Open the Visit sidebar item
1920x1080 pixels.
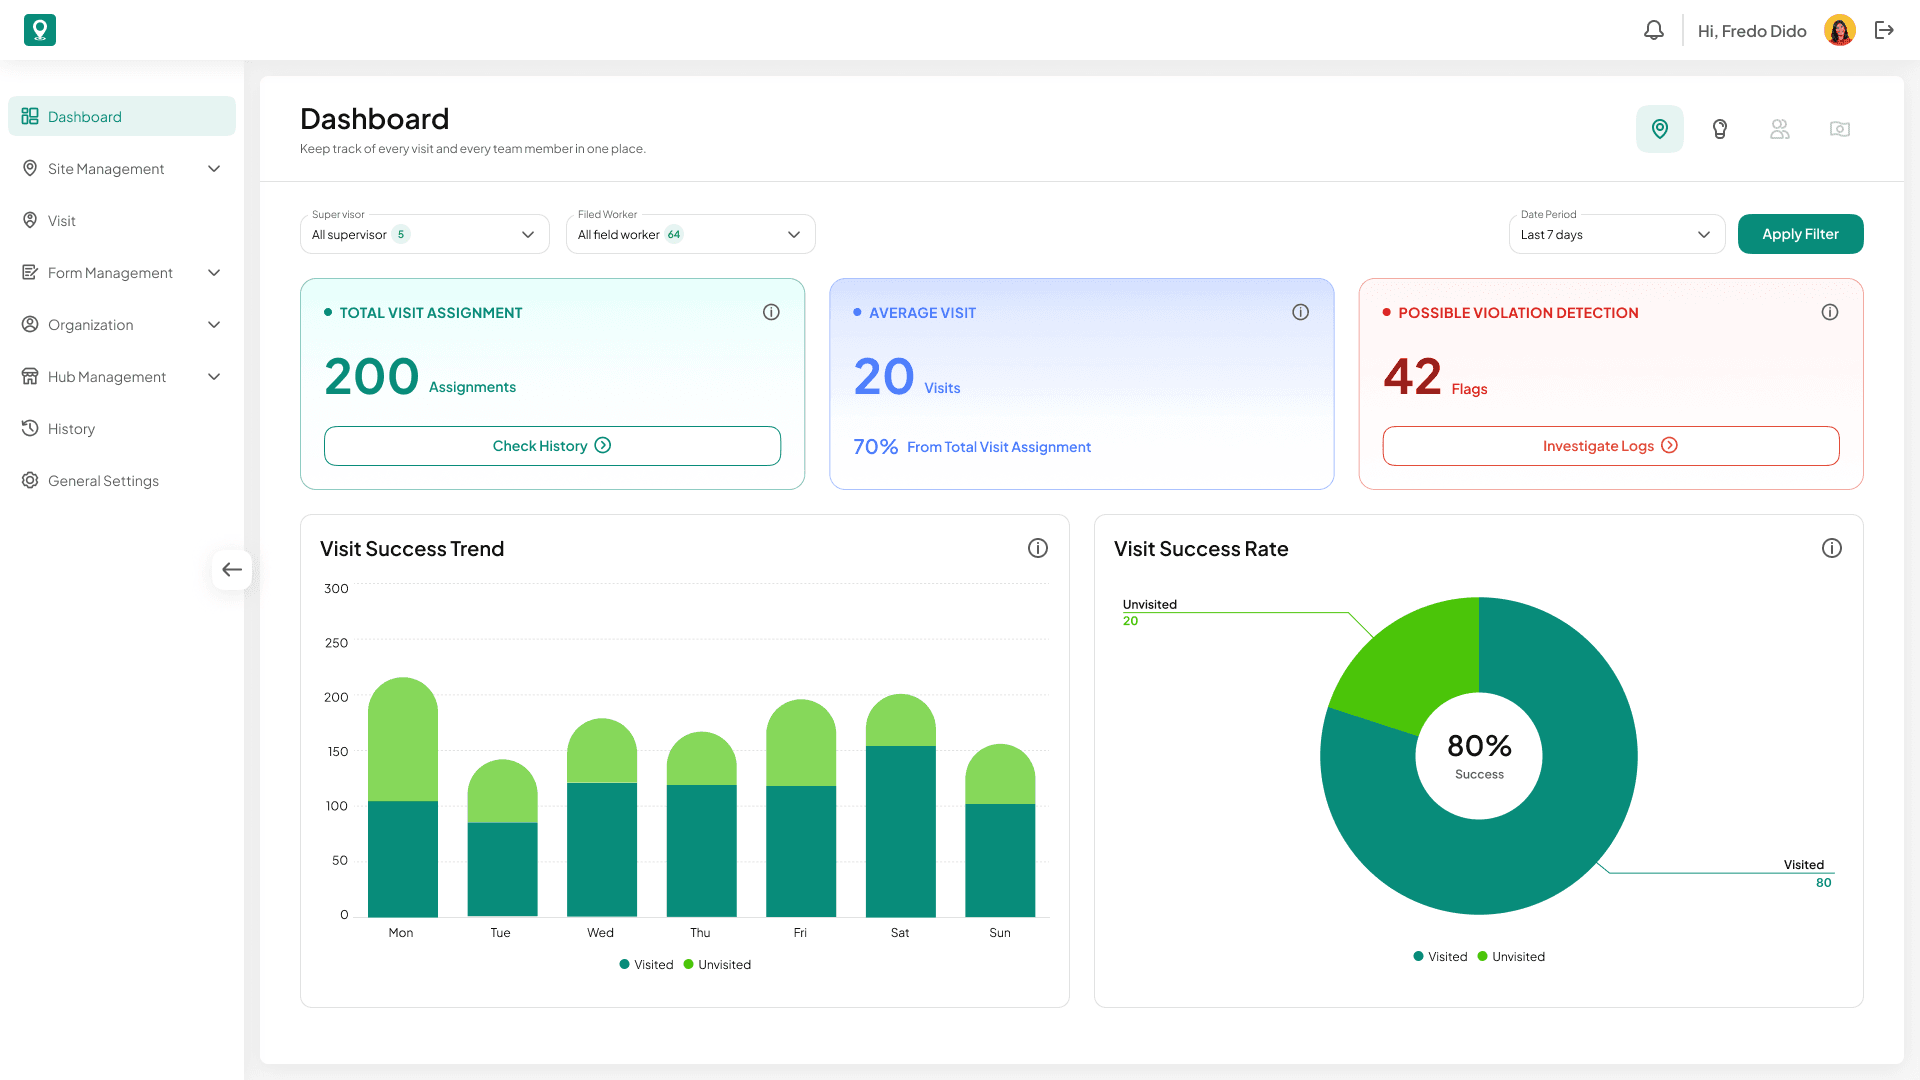pyautogui.click(x=122, y=220)
